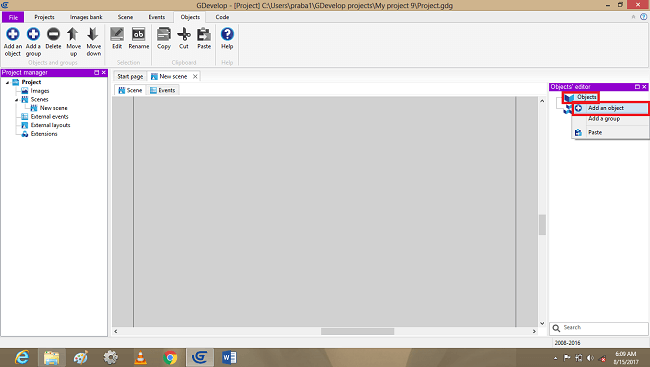The width and height of the screenshot is (650, 367).
Task: Select New scene in the project tree
Action: [x=53, y=108]
